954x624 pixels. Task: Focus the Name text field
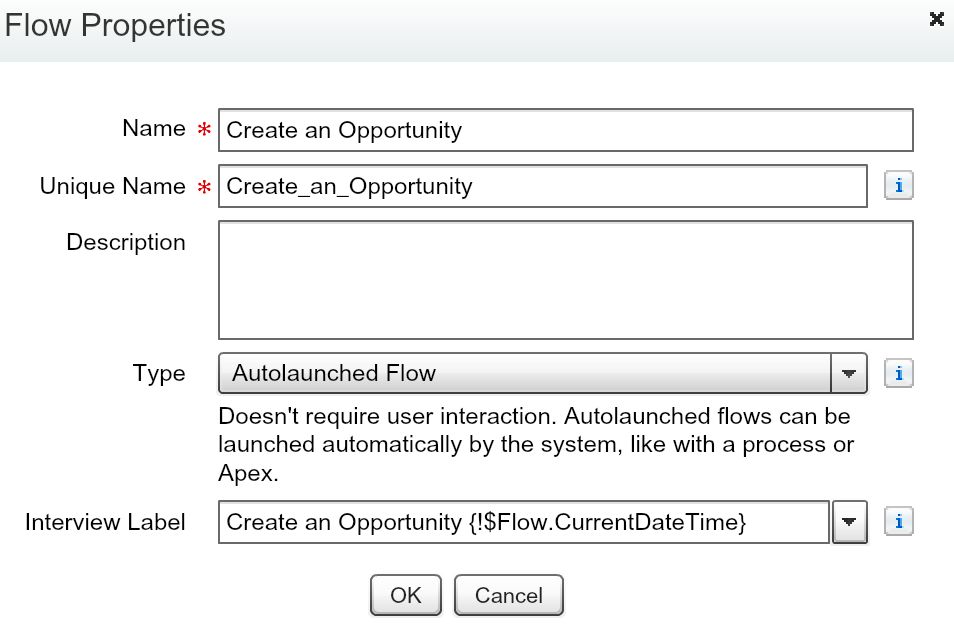(x=566, y=130)
